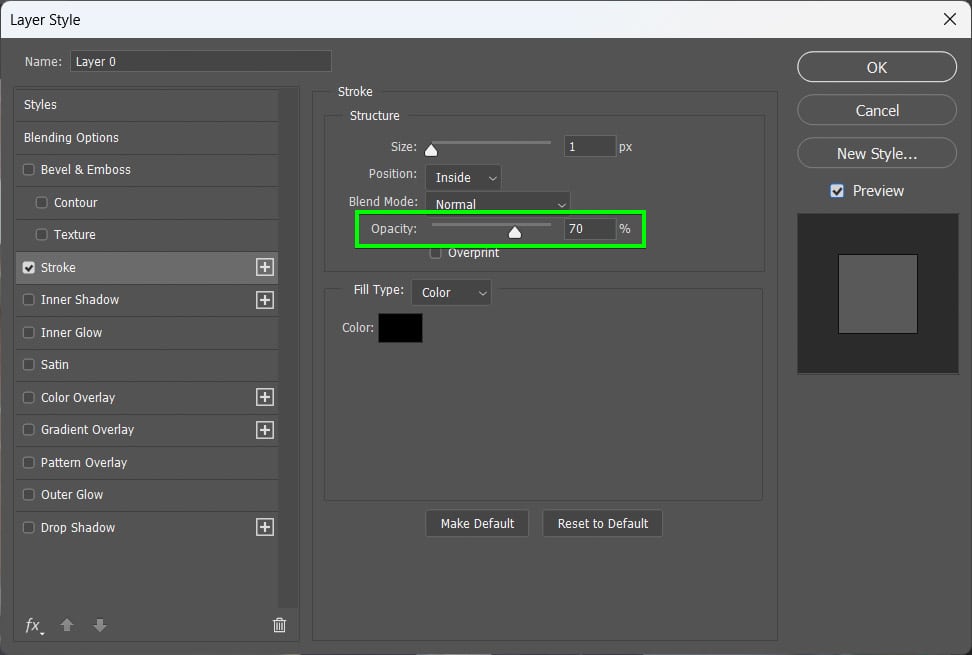
Task: Add a Gradient Overlay instance via plus icon
Action: coord(265,430)
